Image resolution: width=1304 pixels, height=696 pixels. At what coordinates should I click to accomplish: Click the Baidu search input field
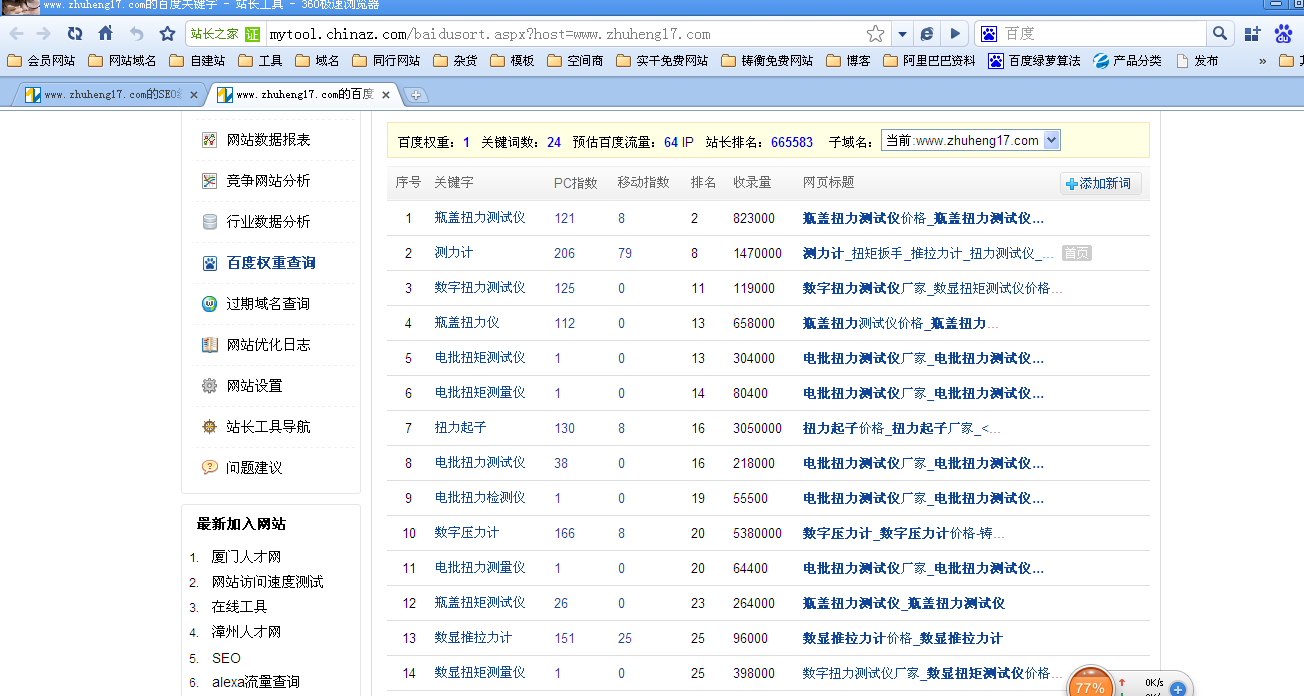coord(1100,34)
